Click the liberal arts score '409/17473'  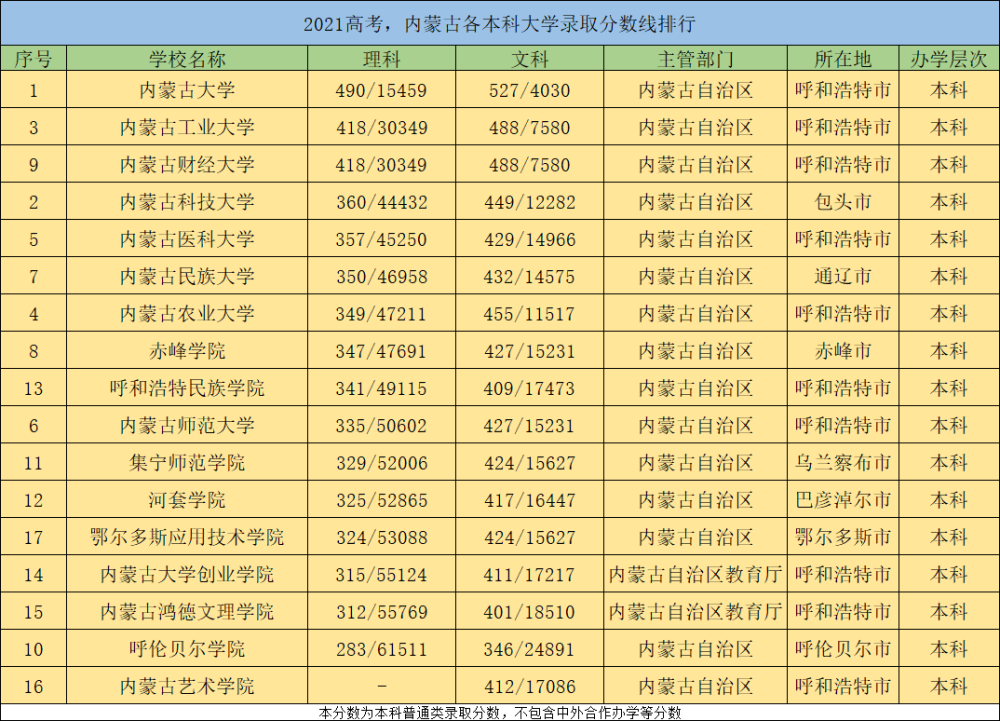coord(529,389)
